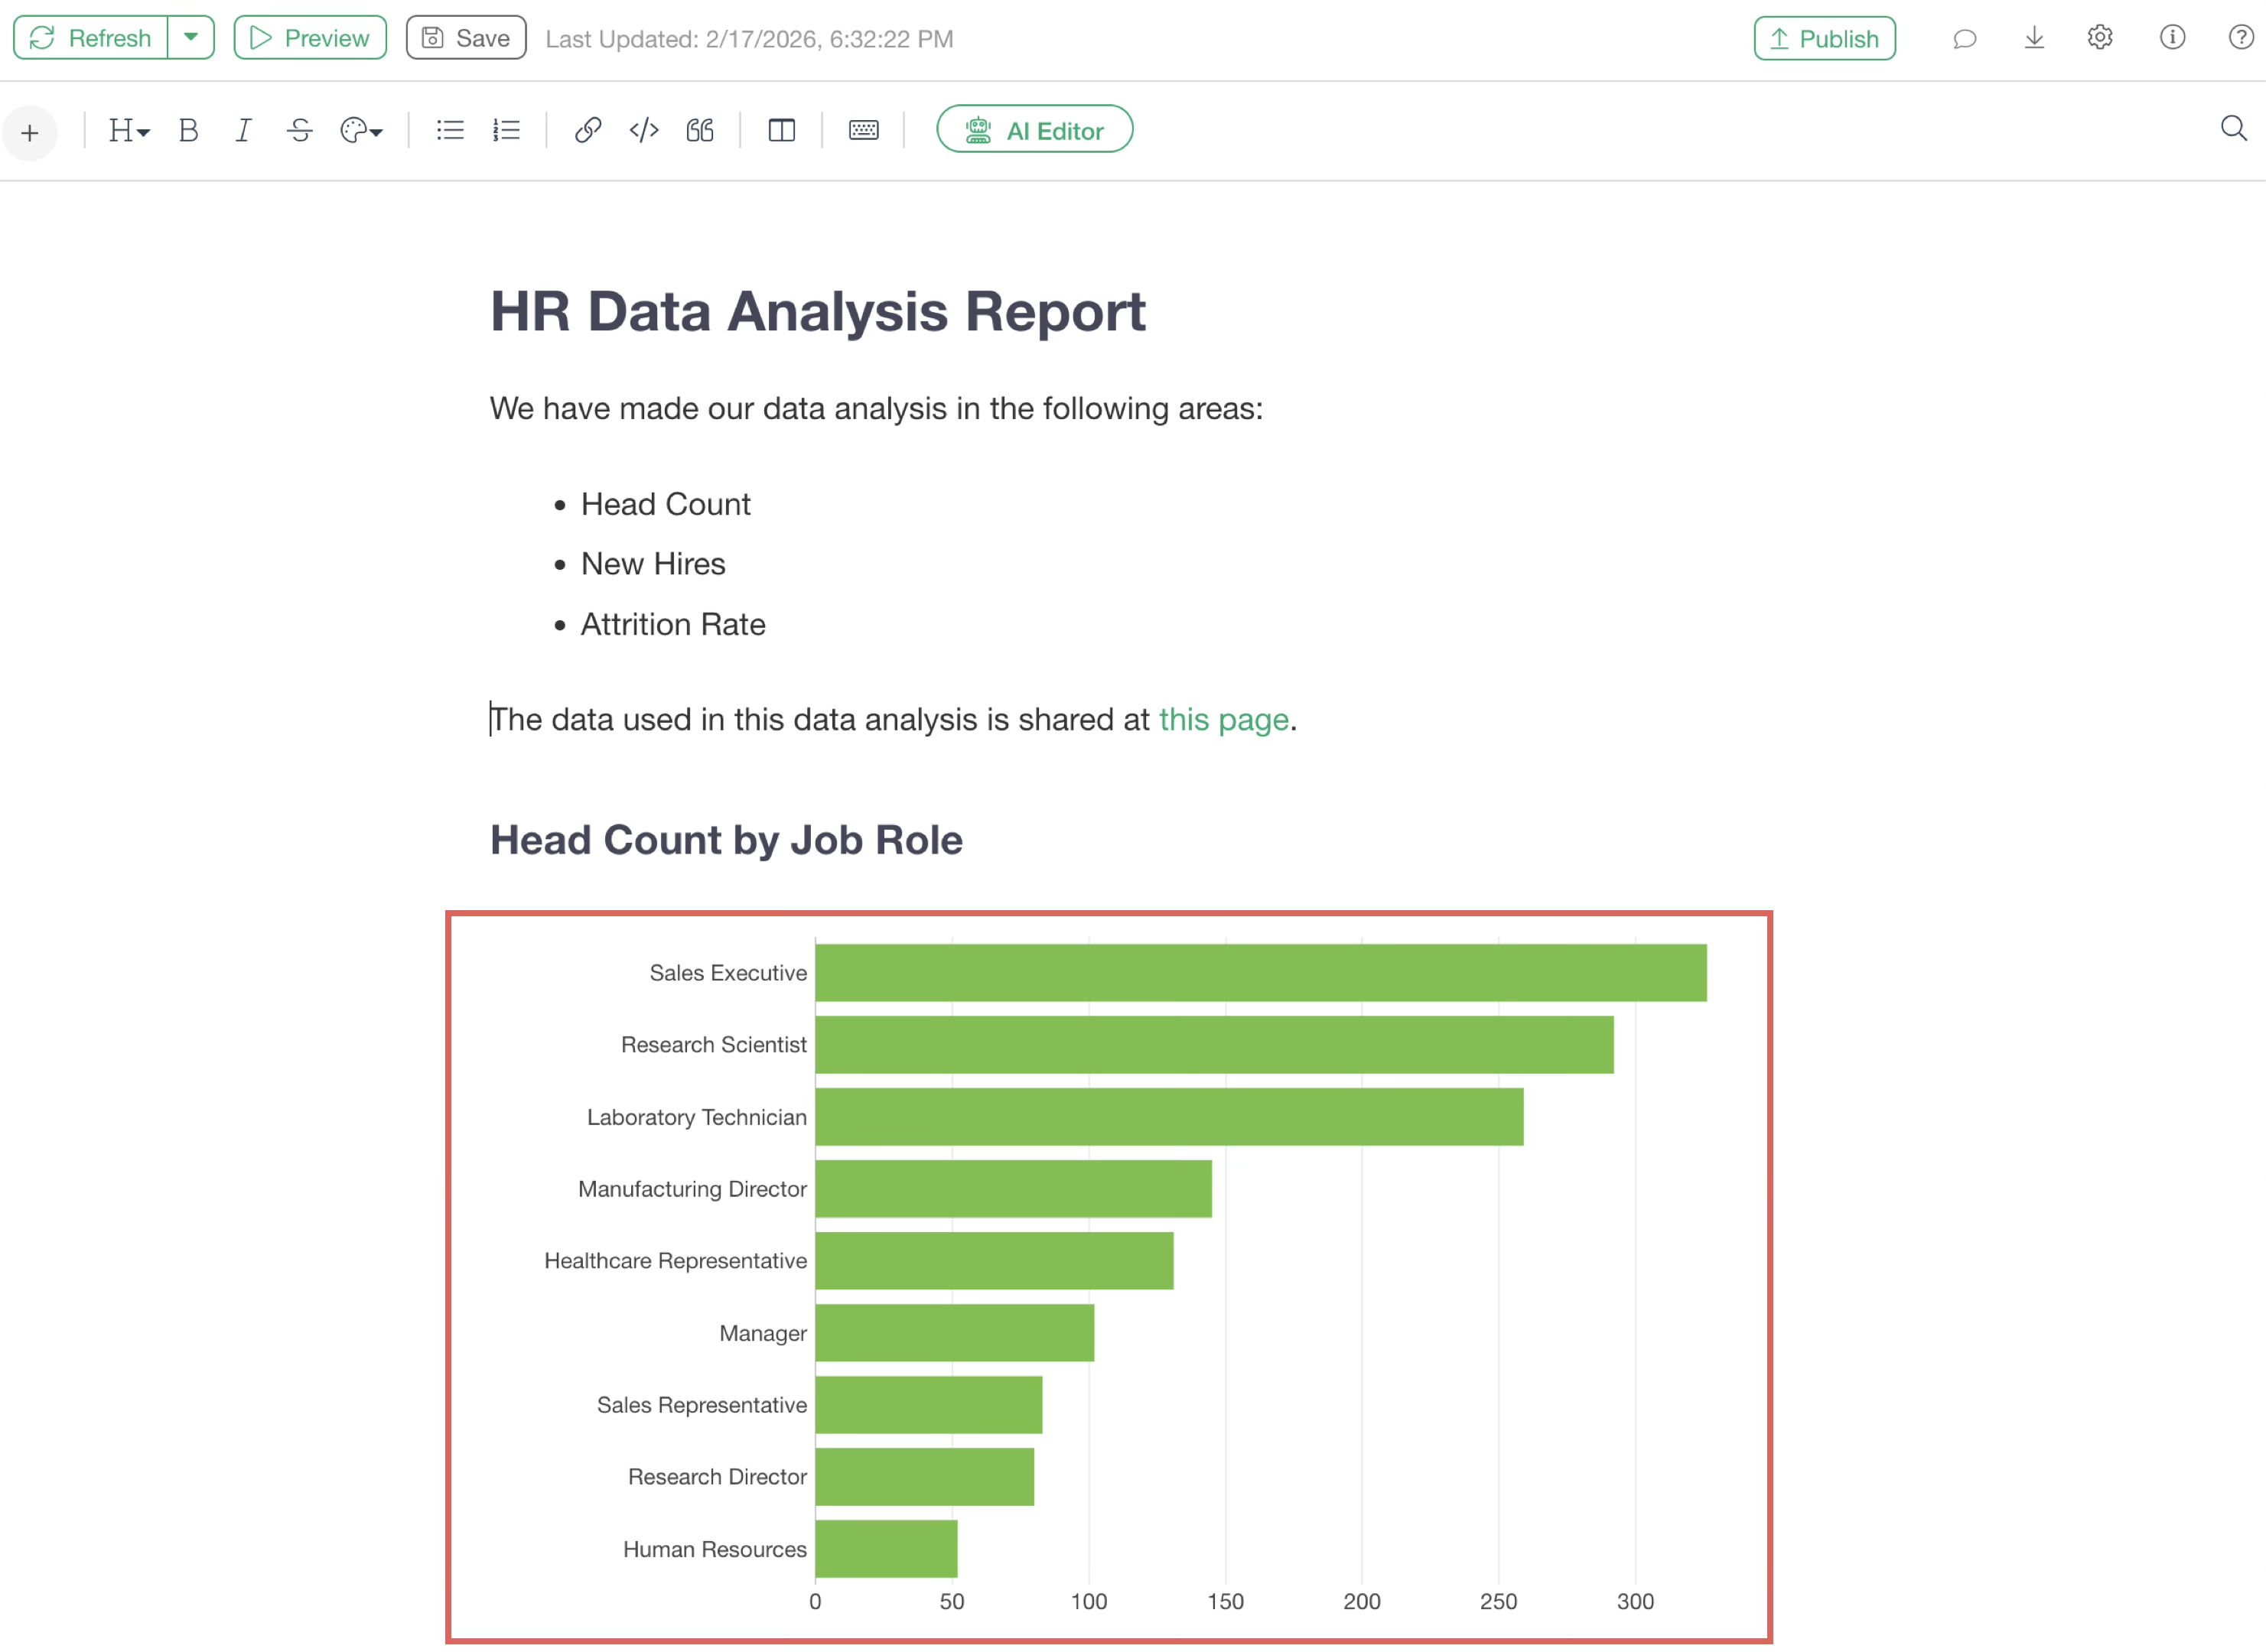The height and width of the screenshot is (1652, 2266).
Task: Insert a bulleted list
Action: click(450, 131)
